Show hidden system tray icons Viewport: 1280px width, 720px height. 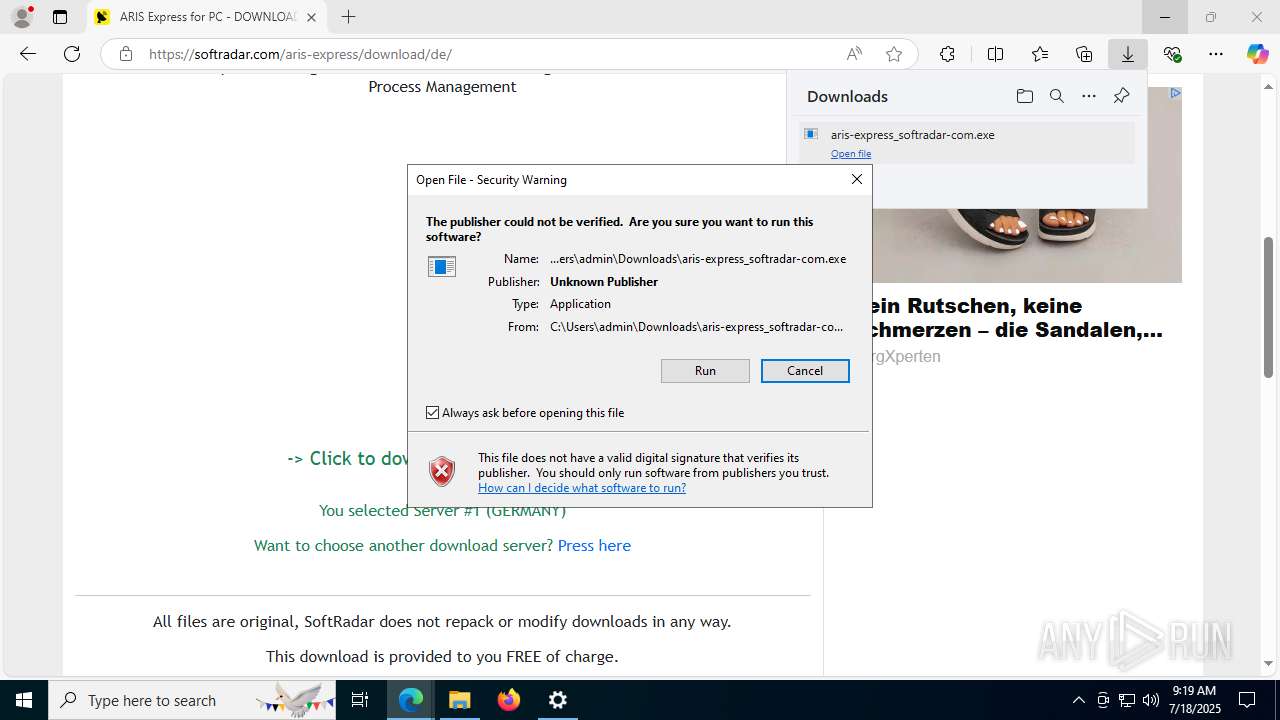(x=1078, y=700)
